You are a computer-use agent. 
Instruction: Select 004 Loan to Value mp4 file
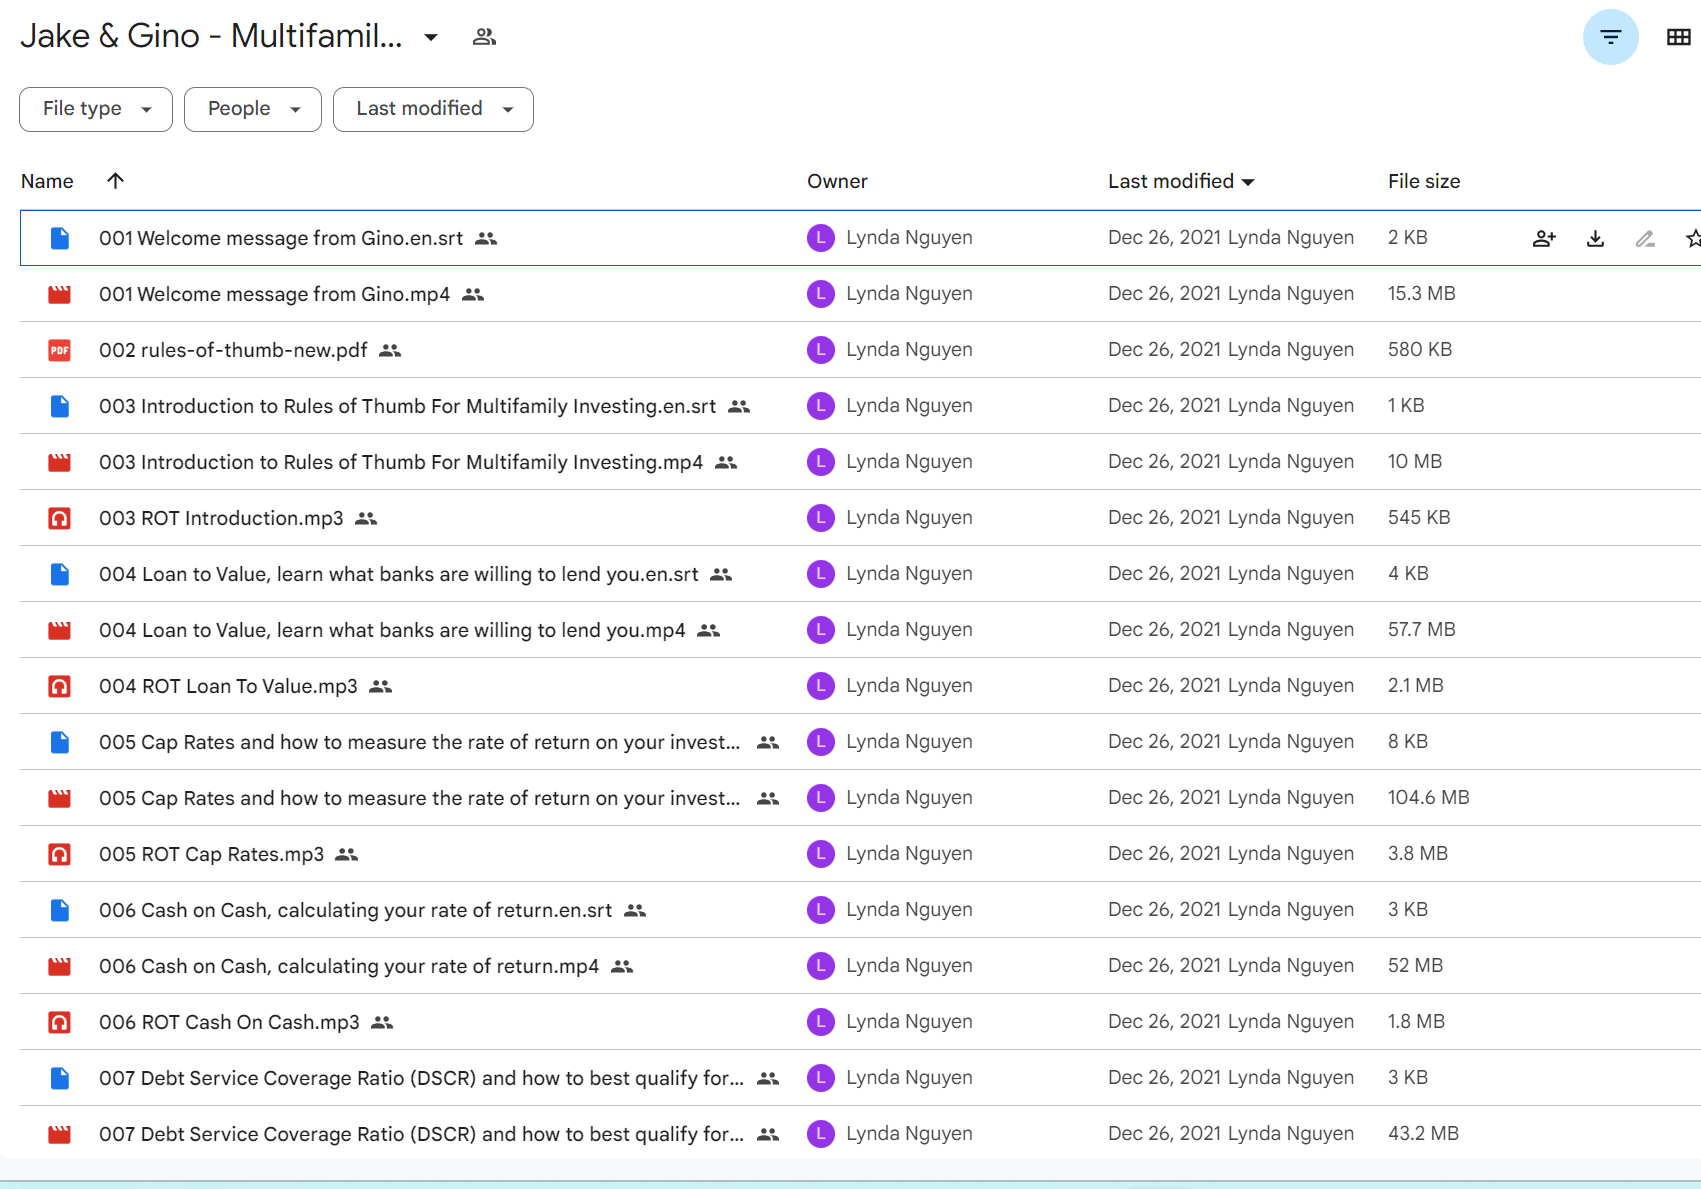pyautogui.click(x=392, y=630)
